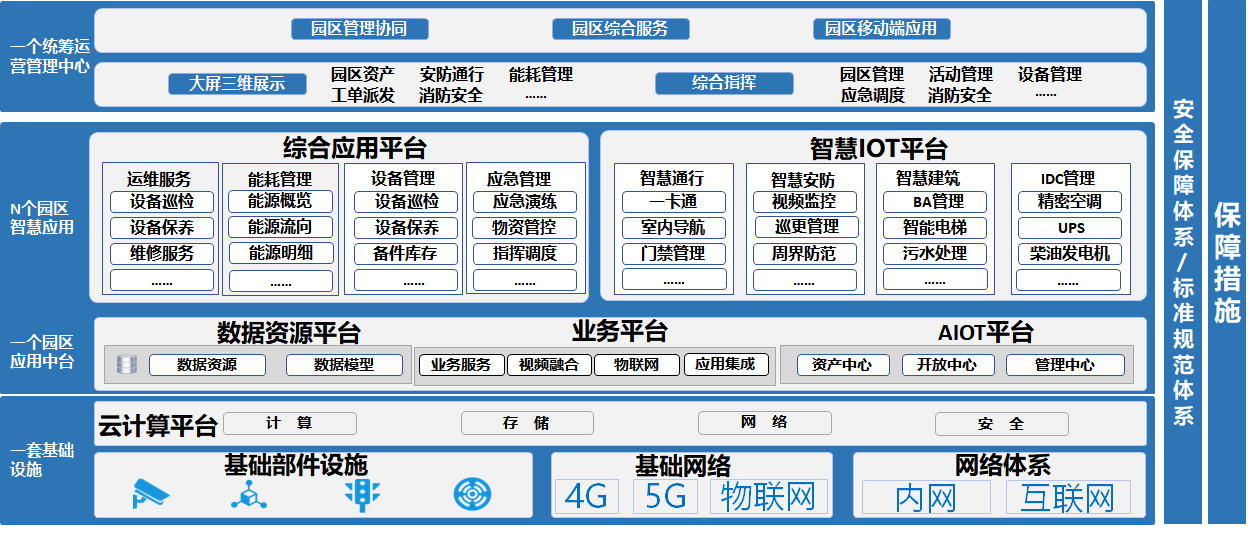The height and width of the screenshot is (535, 1258).
Task: Click 互联网 under 网络体系
Action: pos(1067,497)
